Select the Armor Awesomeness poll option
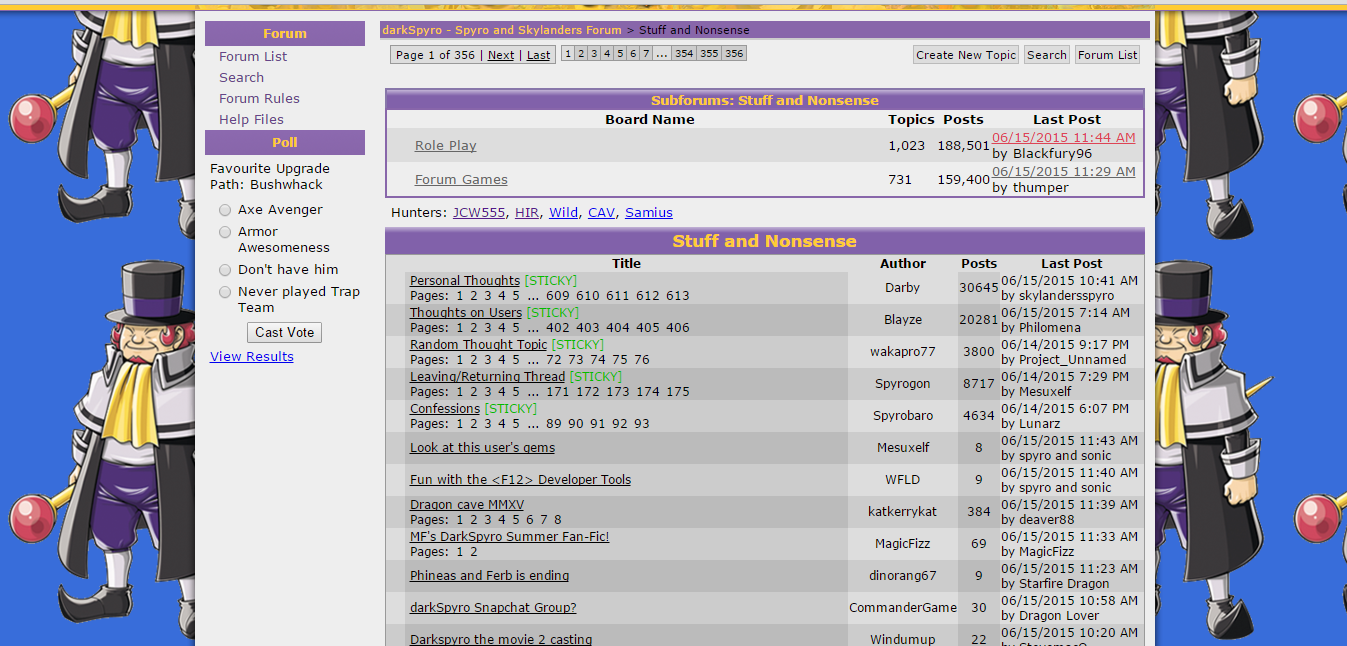The height and width of the screenshot is (646, 1347). [225, 232]
